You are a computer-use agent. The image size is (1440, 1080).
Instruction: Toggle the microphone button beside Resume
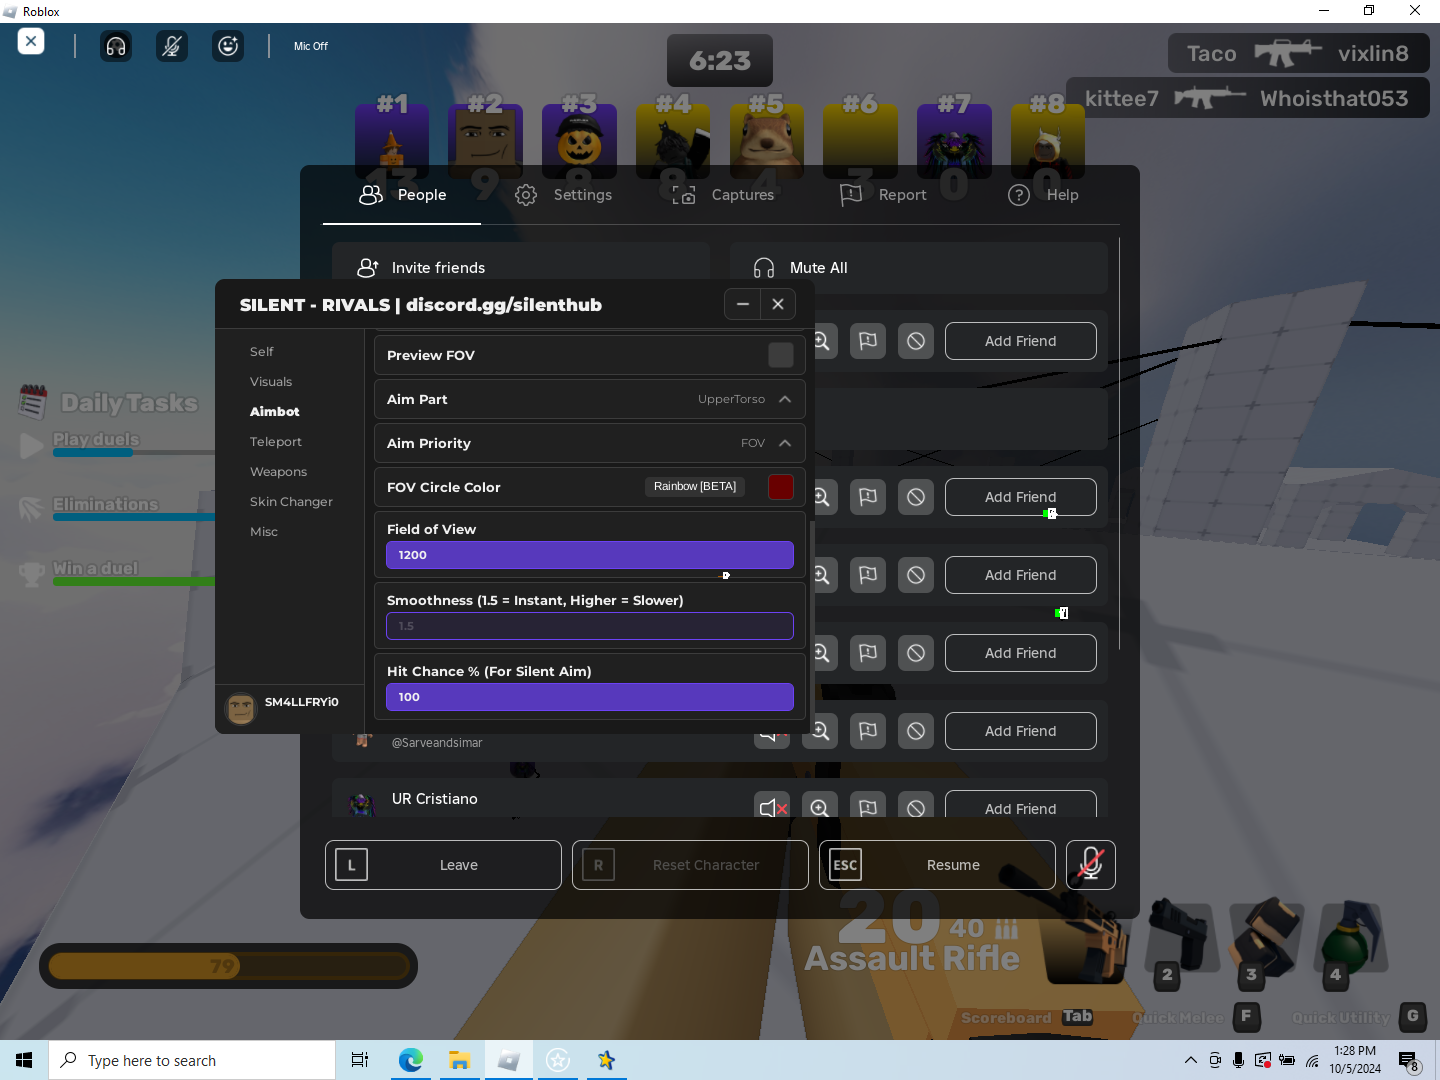[x=1091, y=865]
